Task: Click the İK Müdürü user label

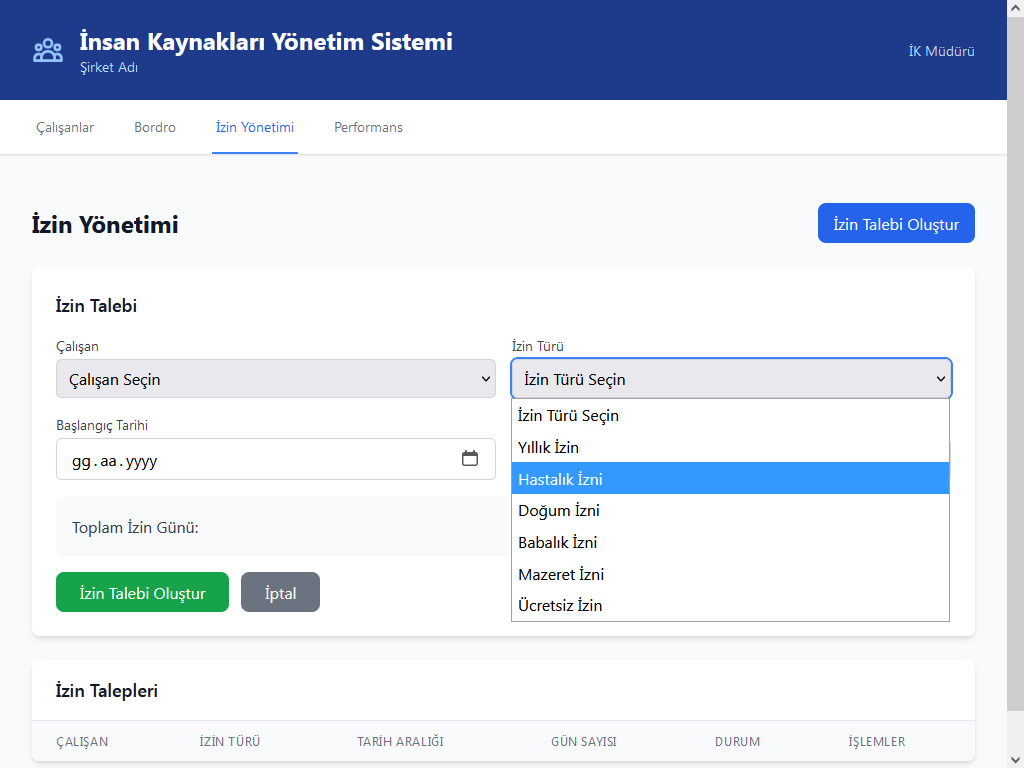Action: coord(941,51)
